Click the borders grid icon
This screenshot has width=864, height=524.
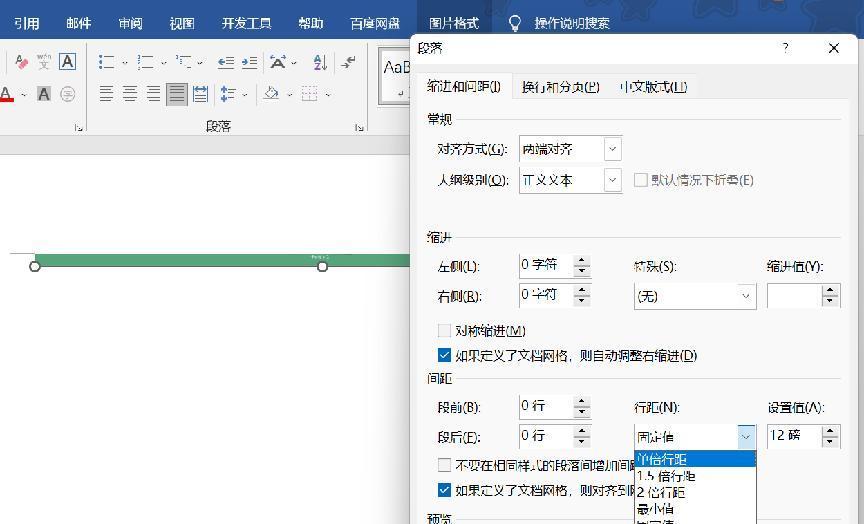tap(310, 94)
